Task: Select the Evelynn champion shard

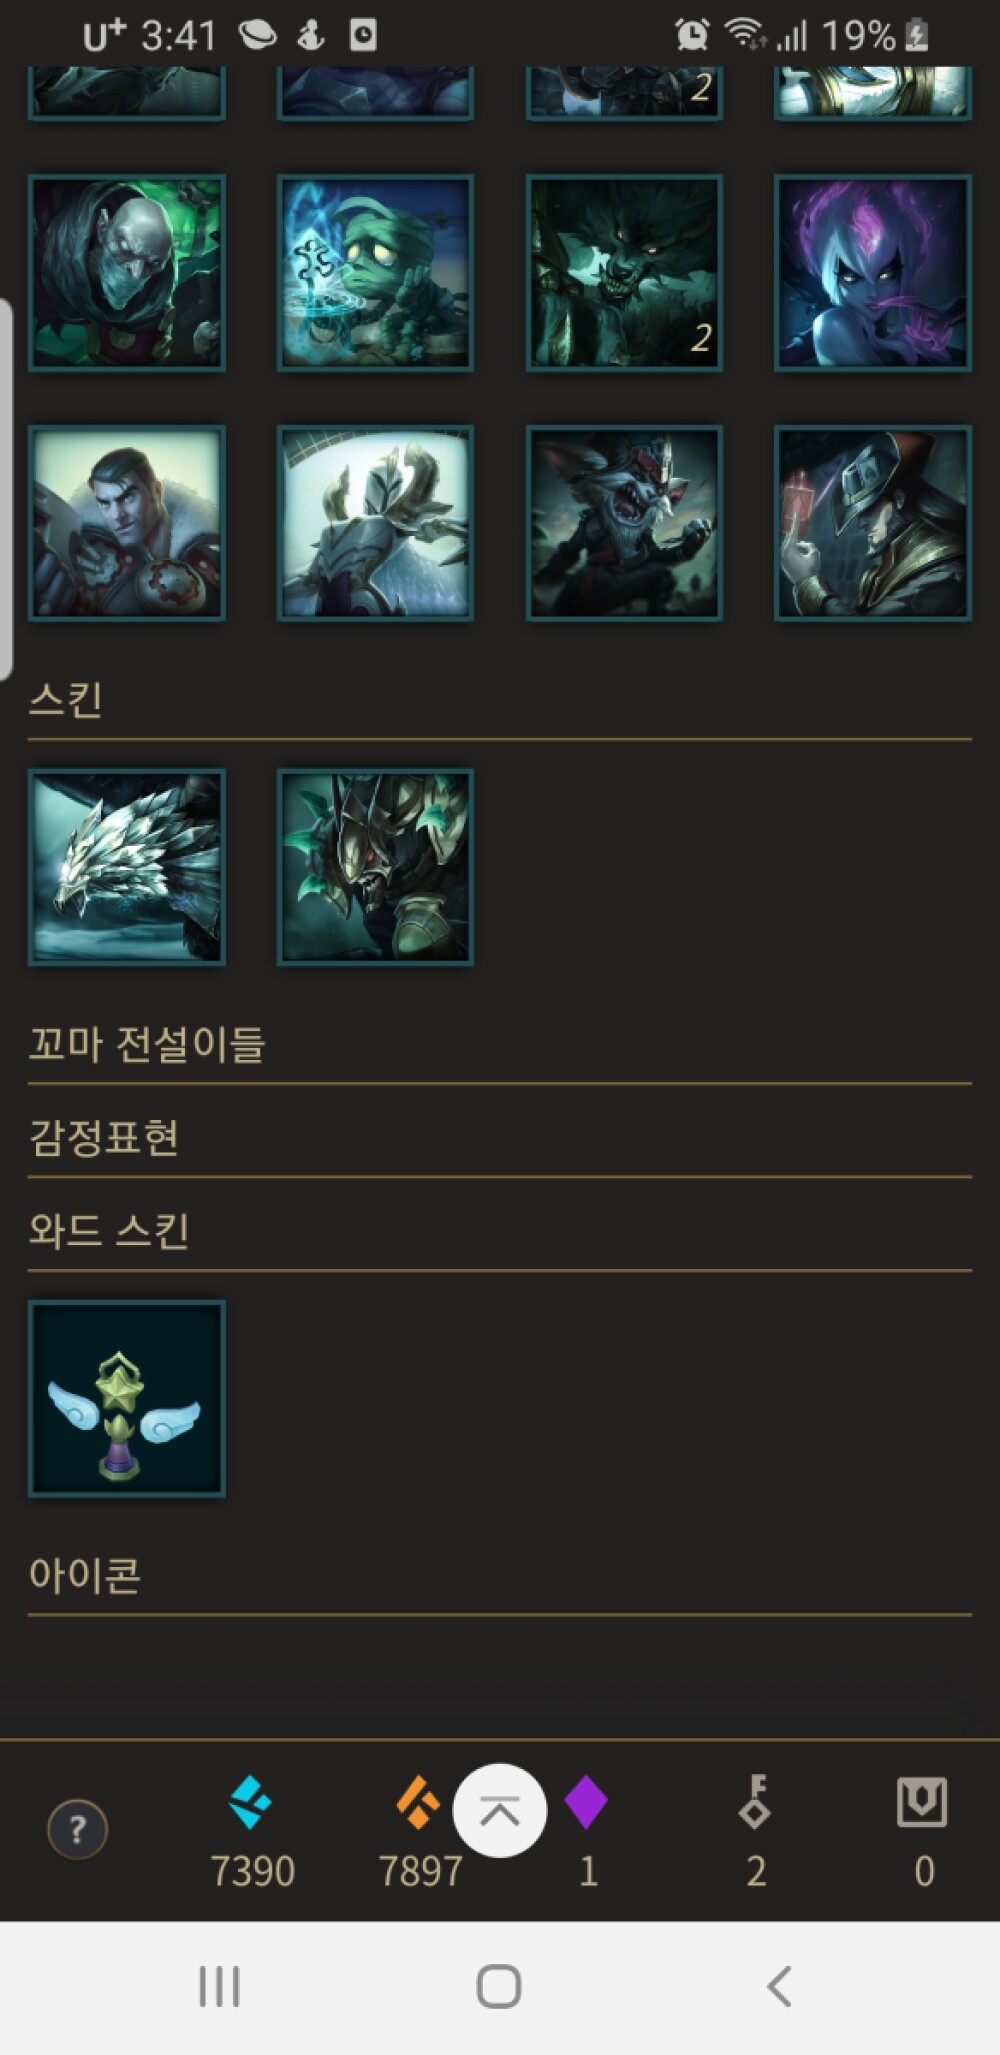Action: pyautogui.click(x=873, y=273)
